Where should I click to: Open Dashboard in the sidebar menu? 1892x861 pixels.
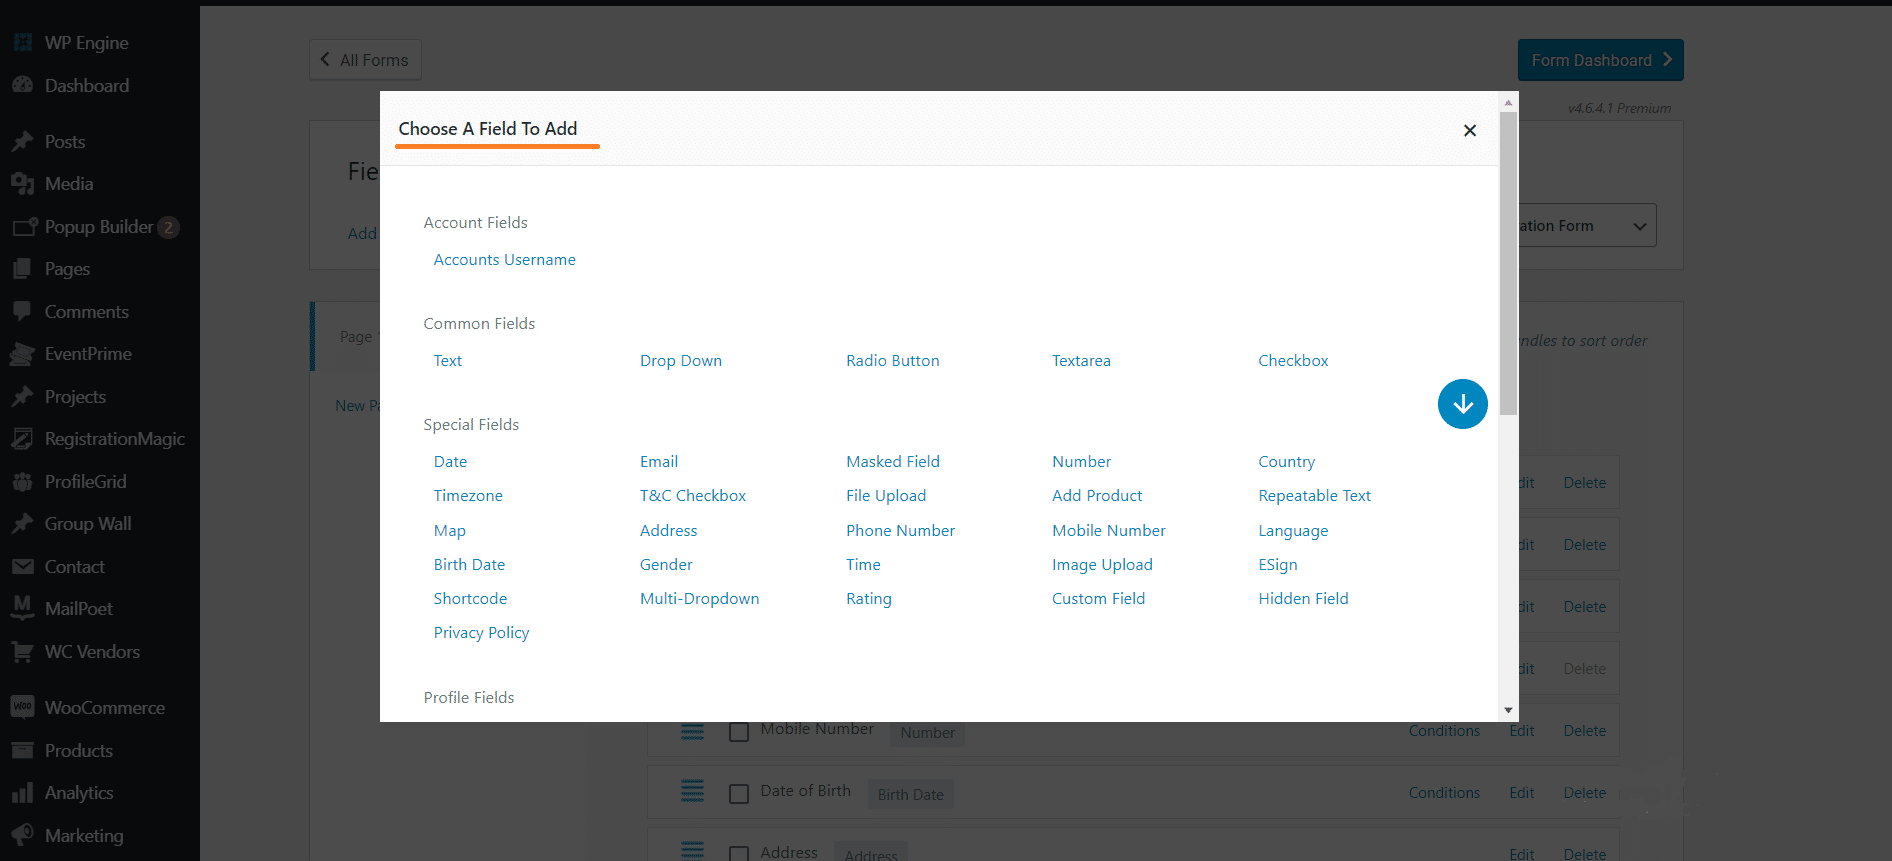tap(86, 86)
